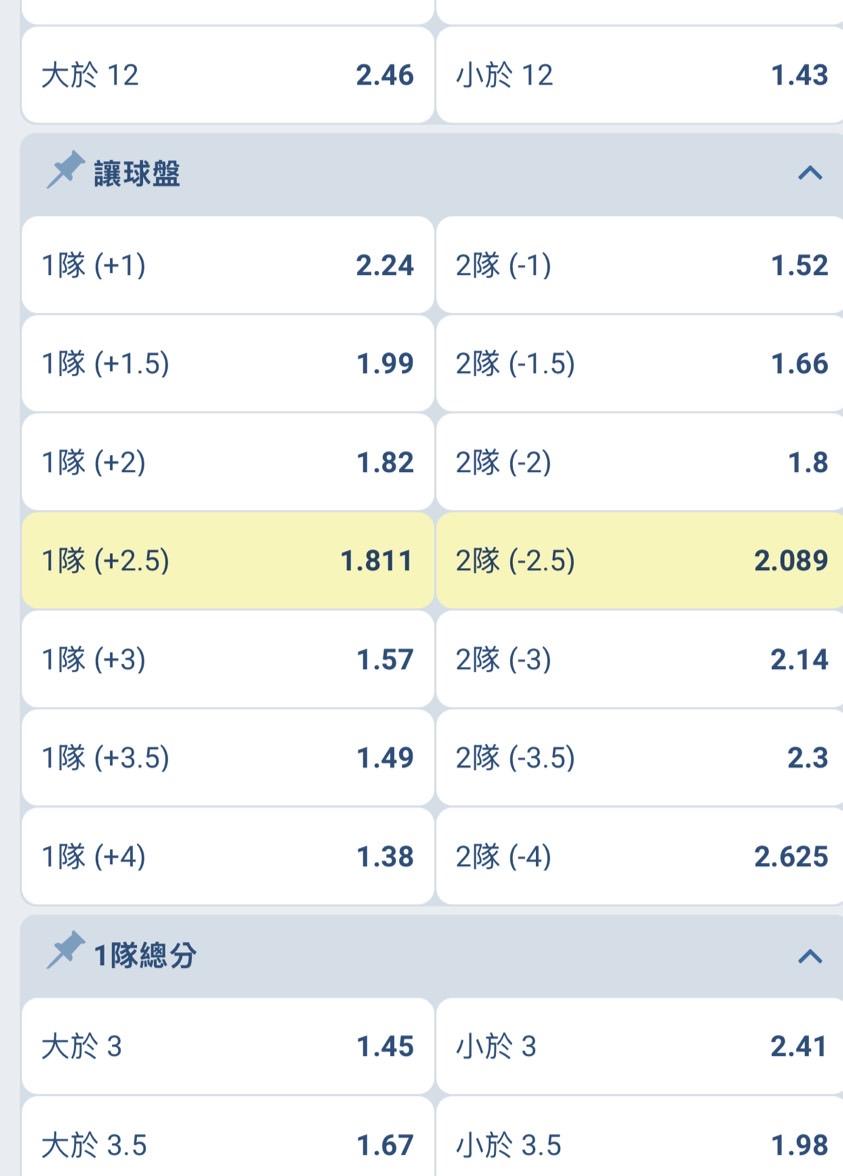Select 1隊 (+3) odds 1.57

click(228, 659)
